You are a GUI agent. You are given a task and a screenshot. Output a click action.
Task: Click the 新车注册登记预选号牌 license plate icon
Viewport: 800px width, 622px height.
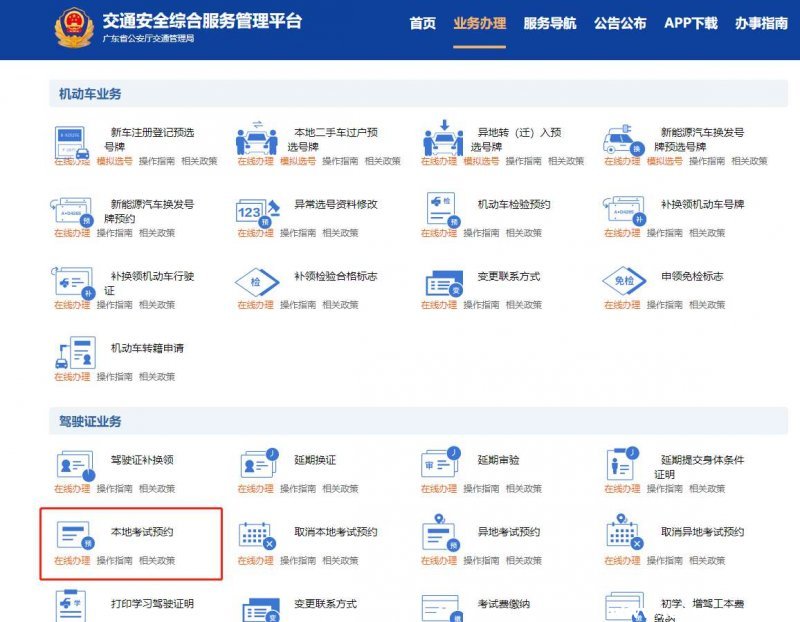[72, 139]
